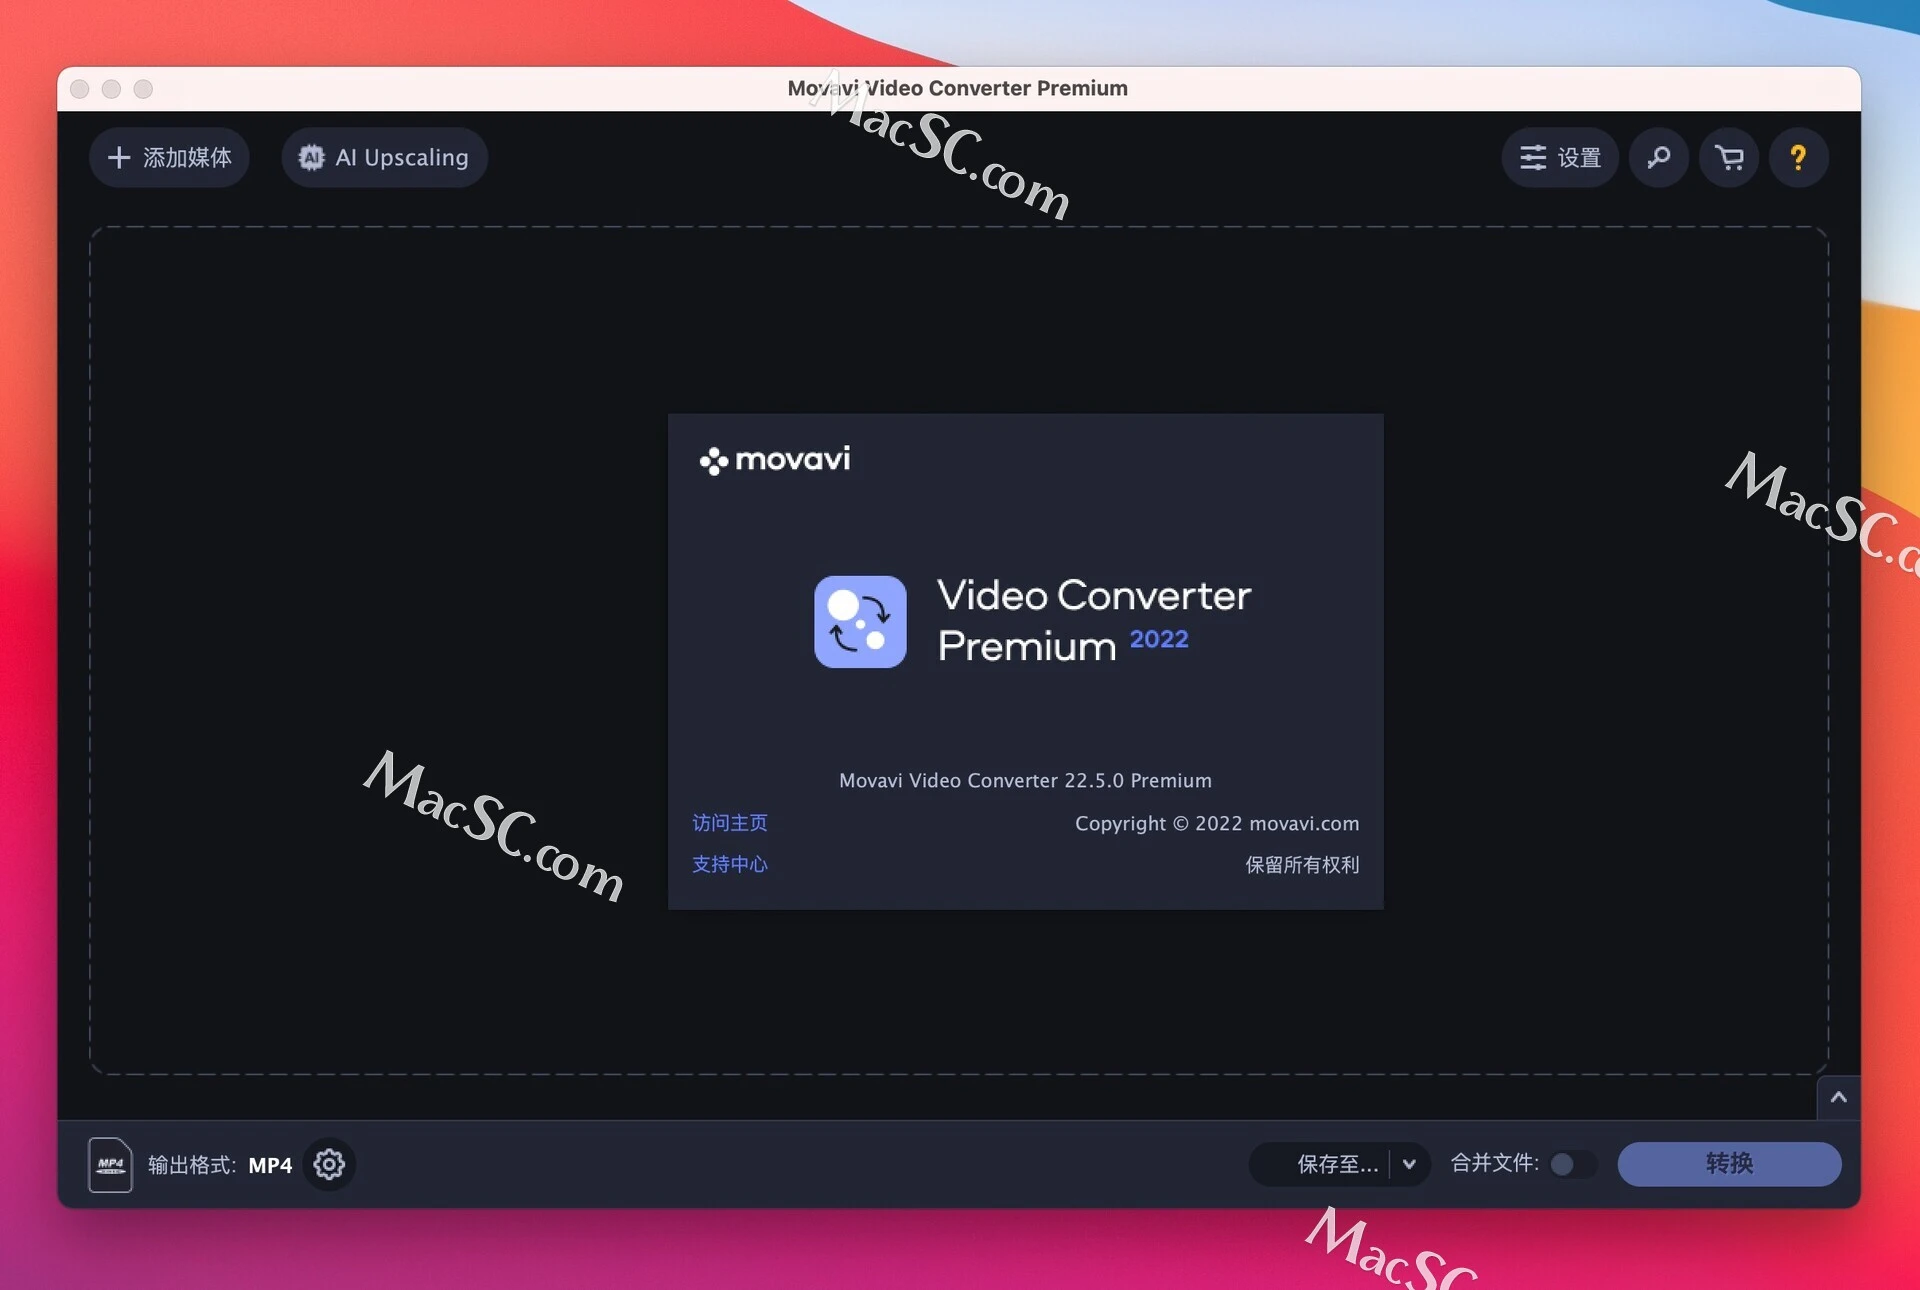The image size is (1920, 1290).
Task: Open the shopping cart purchase icon
Action: tap(1728, 157)
